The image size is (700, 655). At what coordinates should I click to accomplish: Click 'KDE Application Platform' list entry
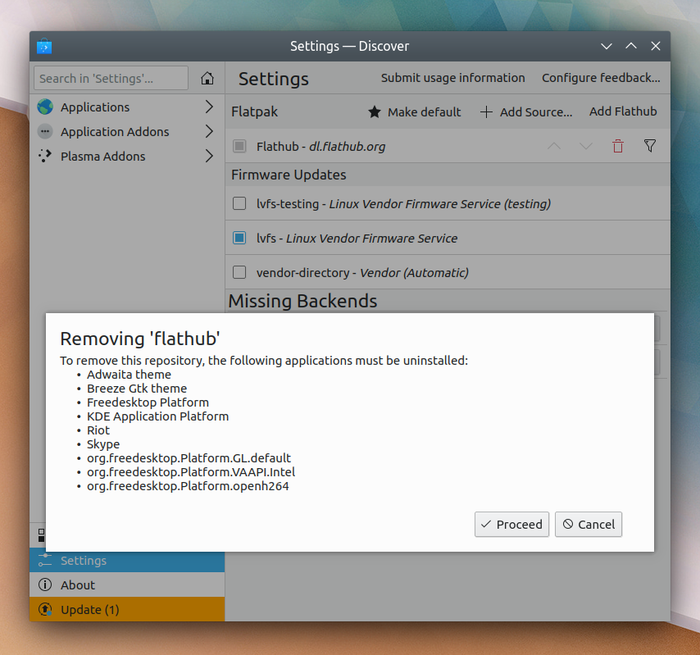pyautogui.click(x=158, y=417)
